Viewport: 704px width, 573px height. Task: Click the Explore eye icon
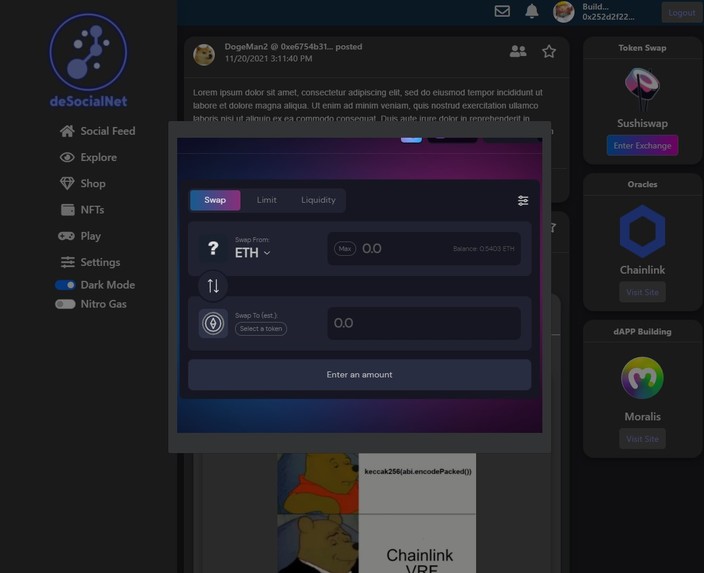pos(67,157)
